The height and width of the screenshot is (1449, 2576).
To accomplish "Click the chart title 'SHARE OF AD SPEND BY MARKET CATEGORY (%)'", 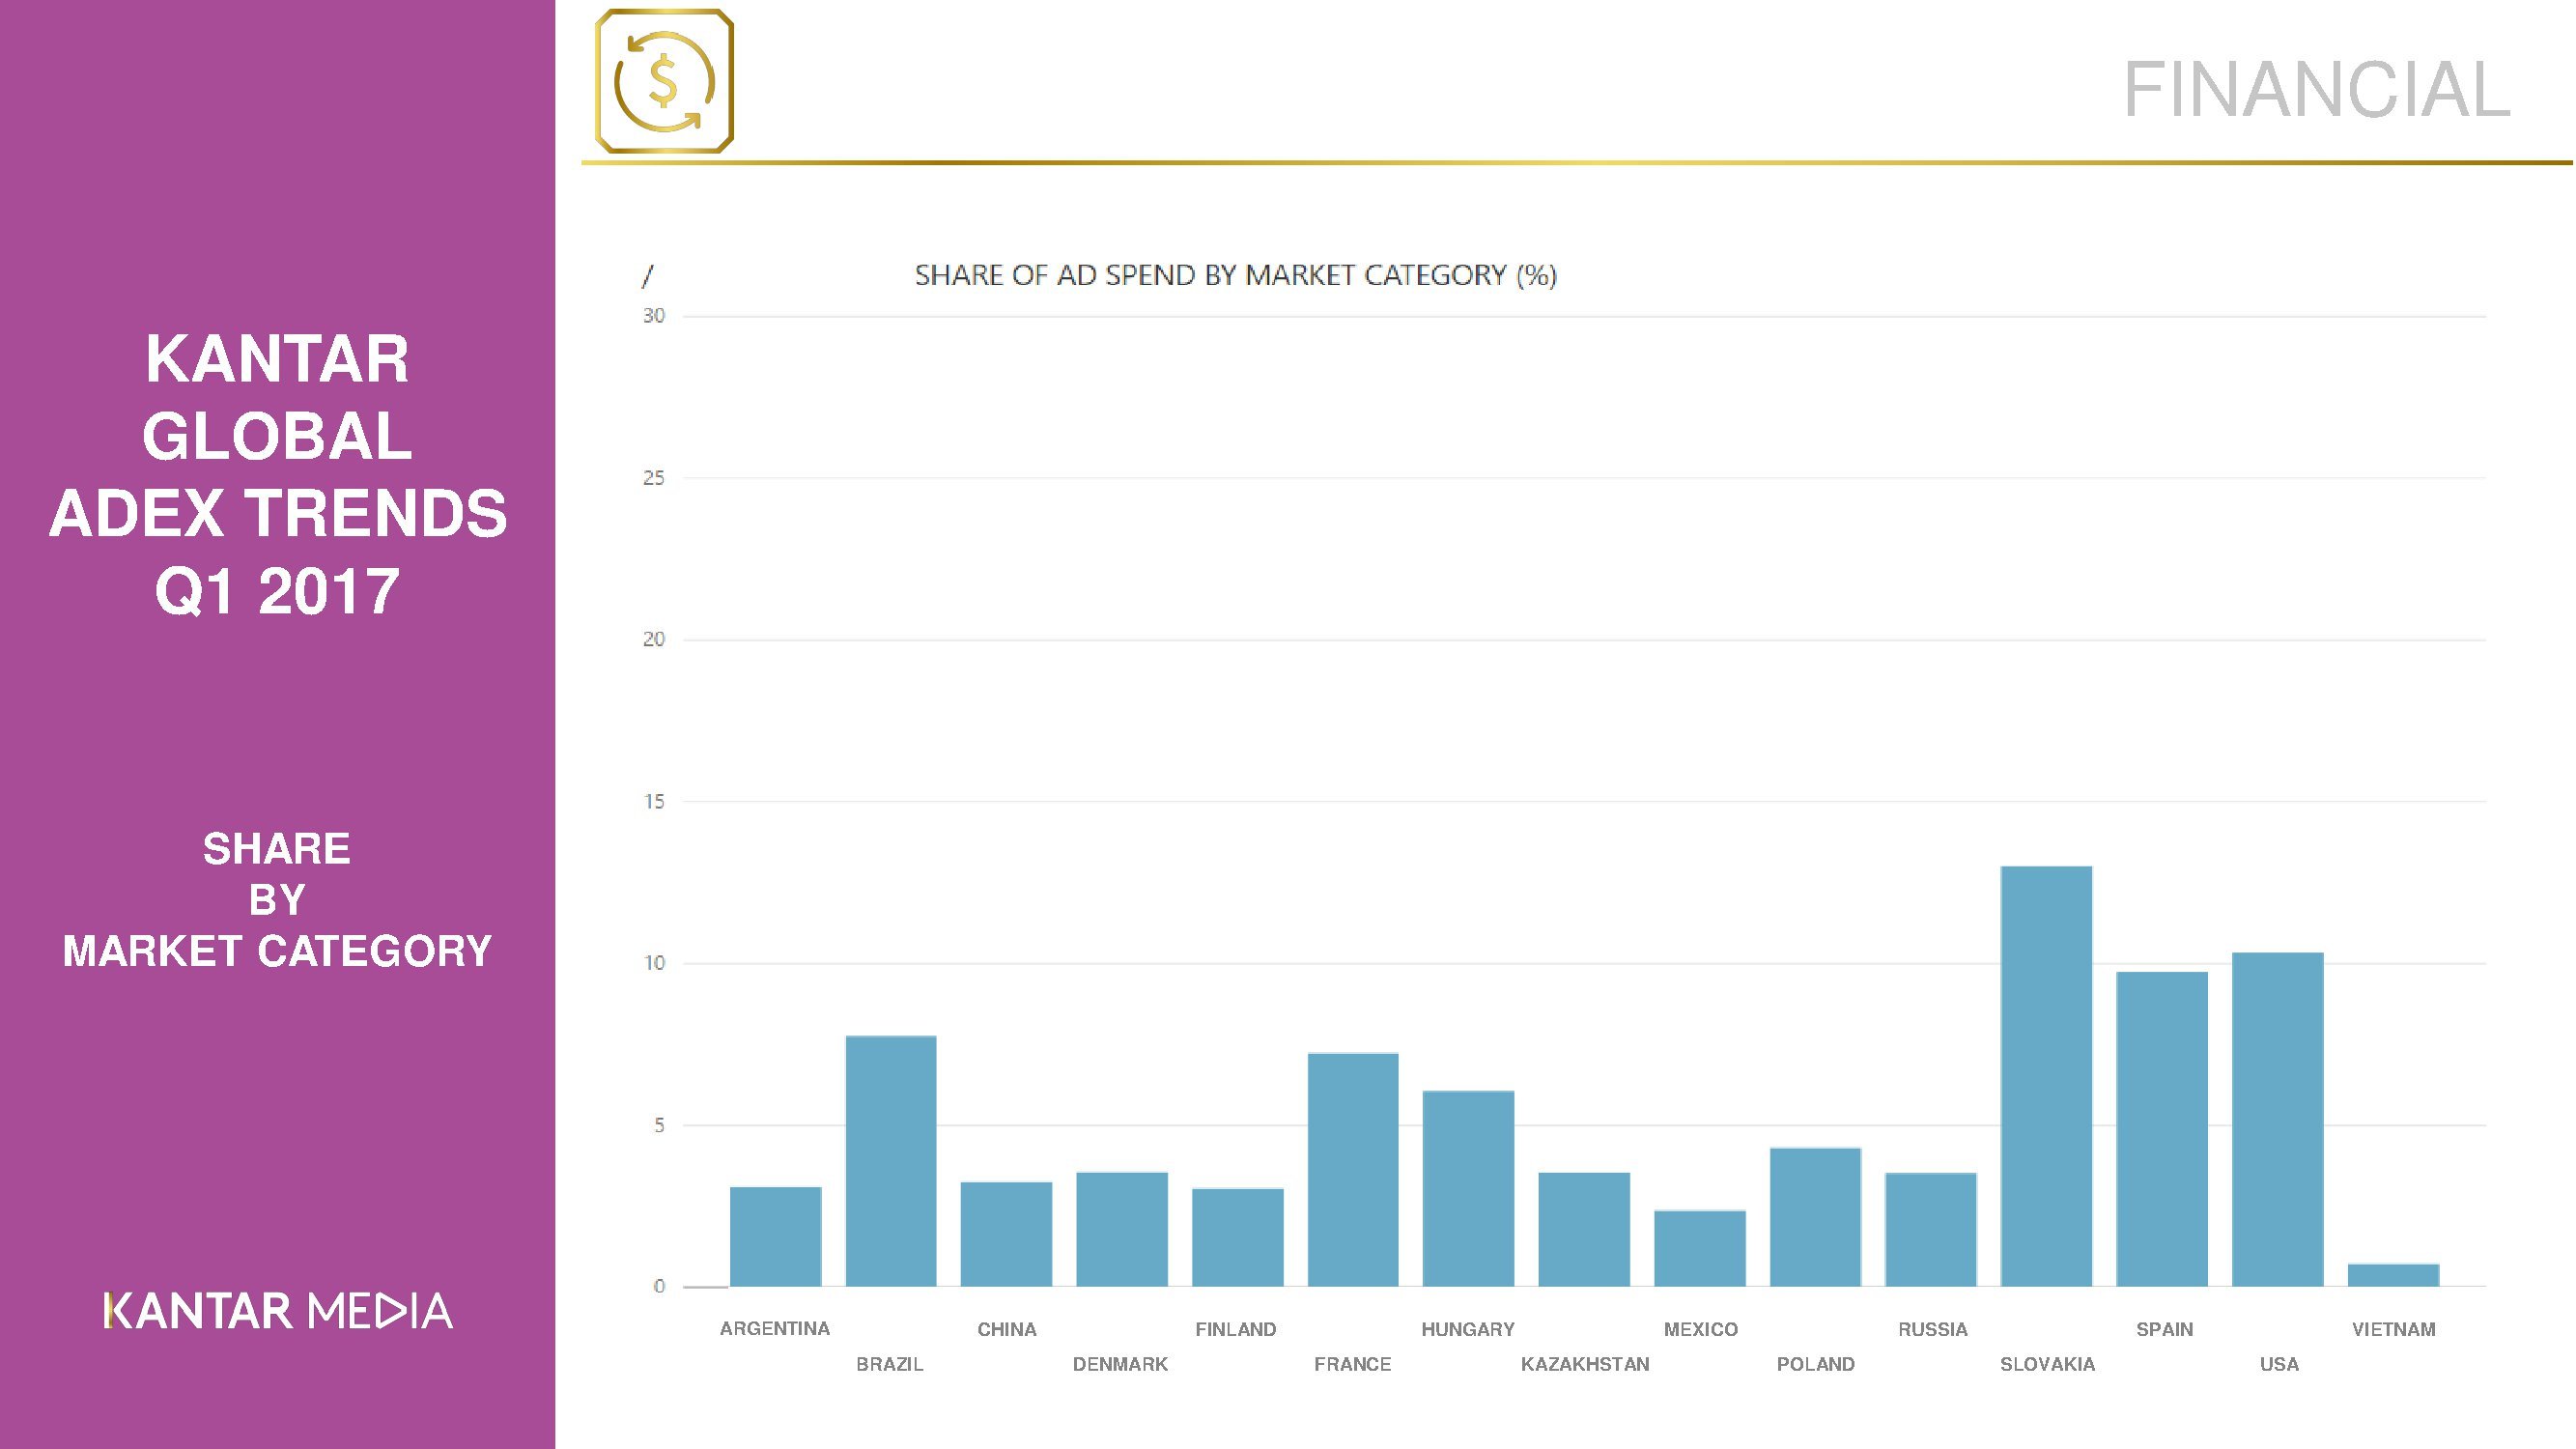I will [x=1236, y=275].
